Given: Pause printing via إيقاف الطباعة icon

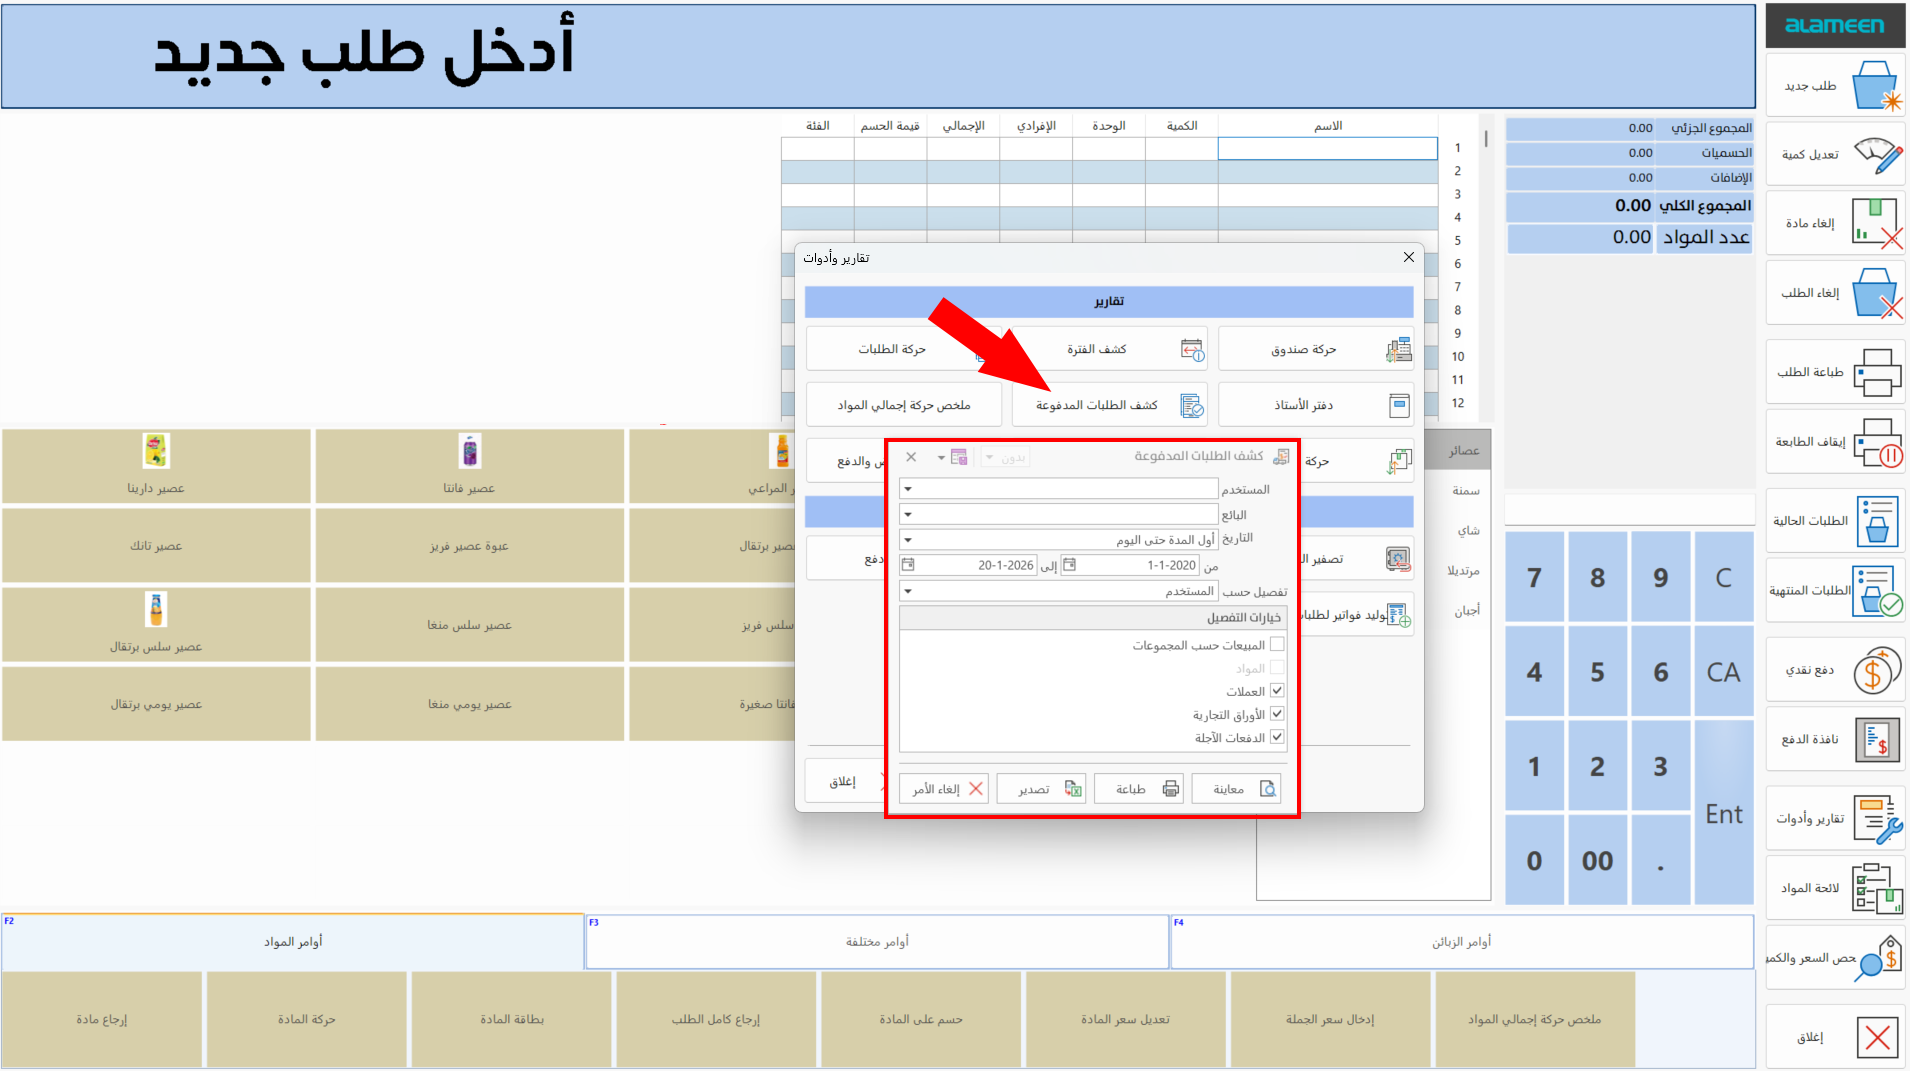Looking at the screenshot, I should [x=1877, y=442].
